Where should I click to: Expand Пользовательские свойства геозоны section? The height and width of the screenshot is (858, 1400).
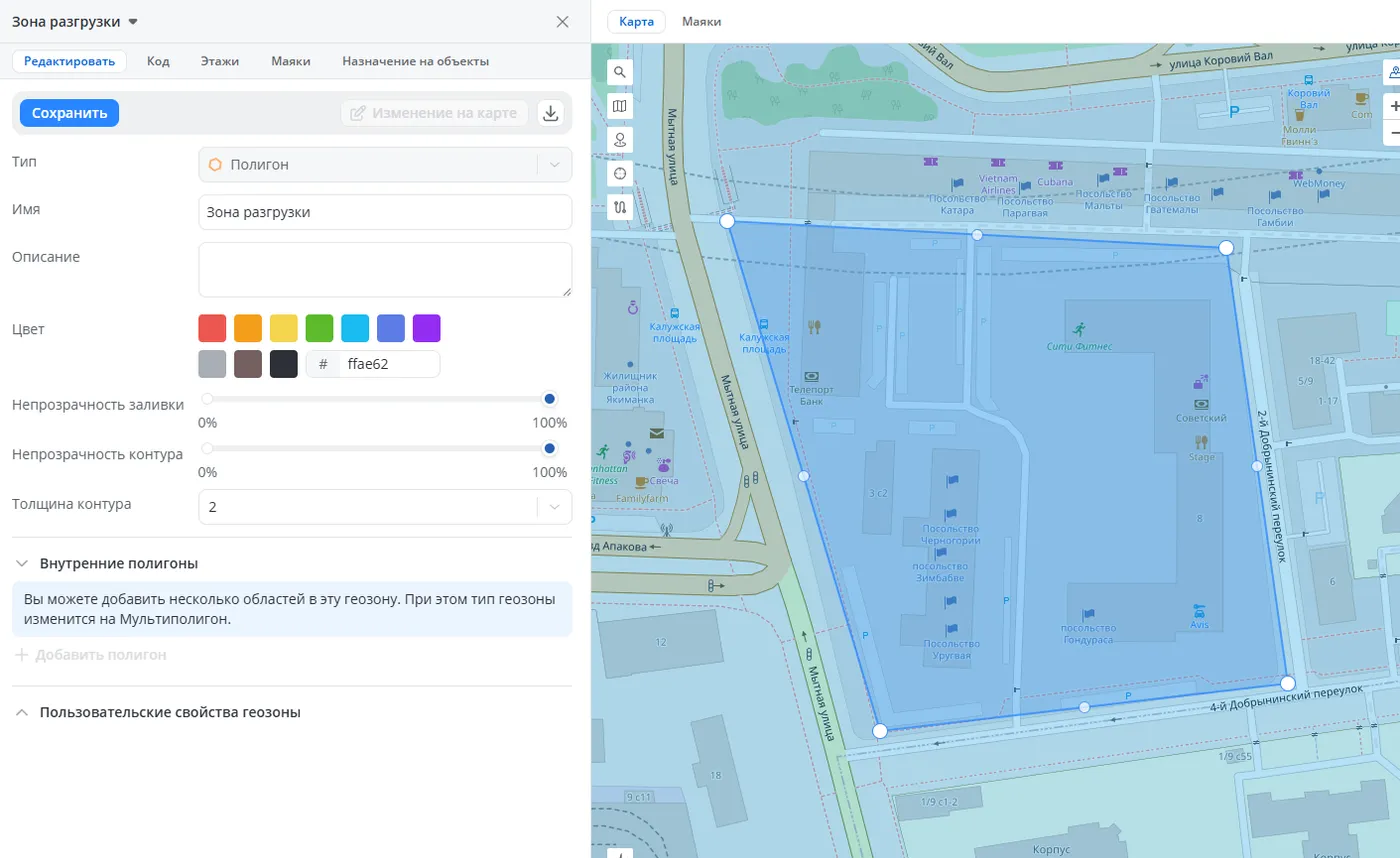(x=21, y=713)
